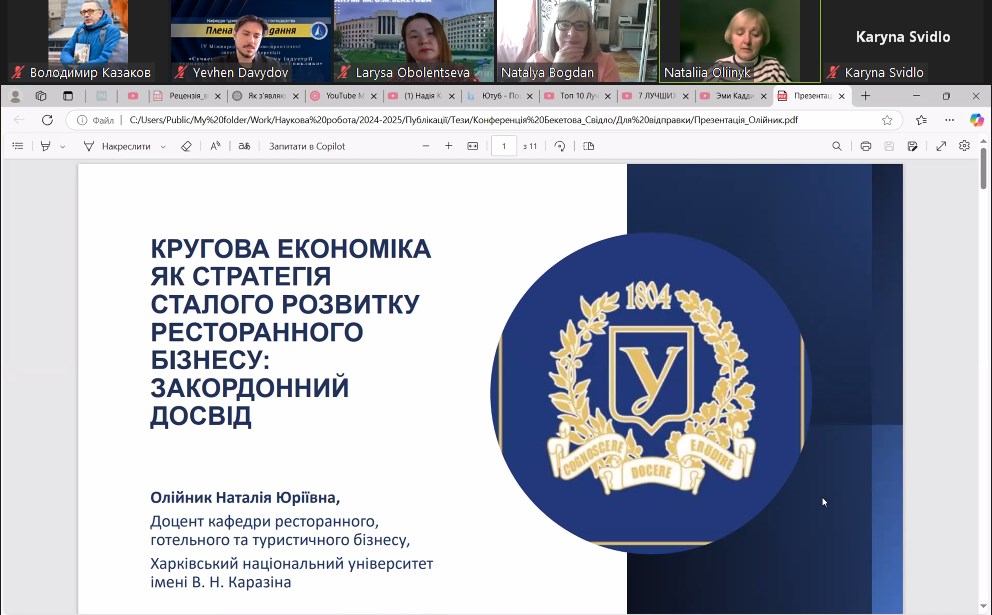Viewport: 992px width, 615px height.
Task: Click the page number input field
Action: (x=503, y=146)
